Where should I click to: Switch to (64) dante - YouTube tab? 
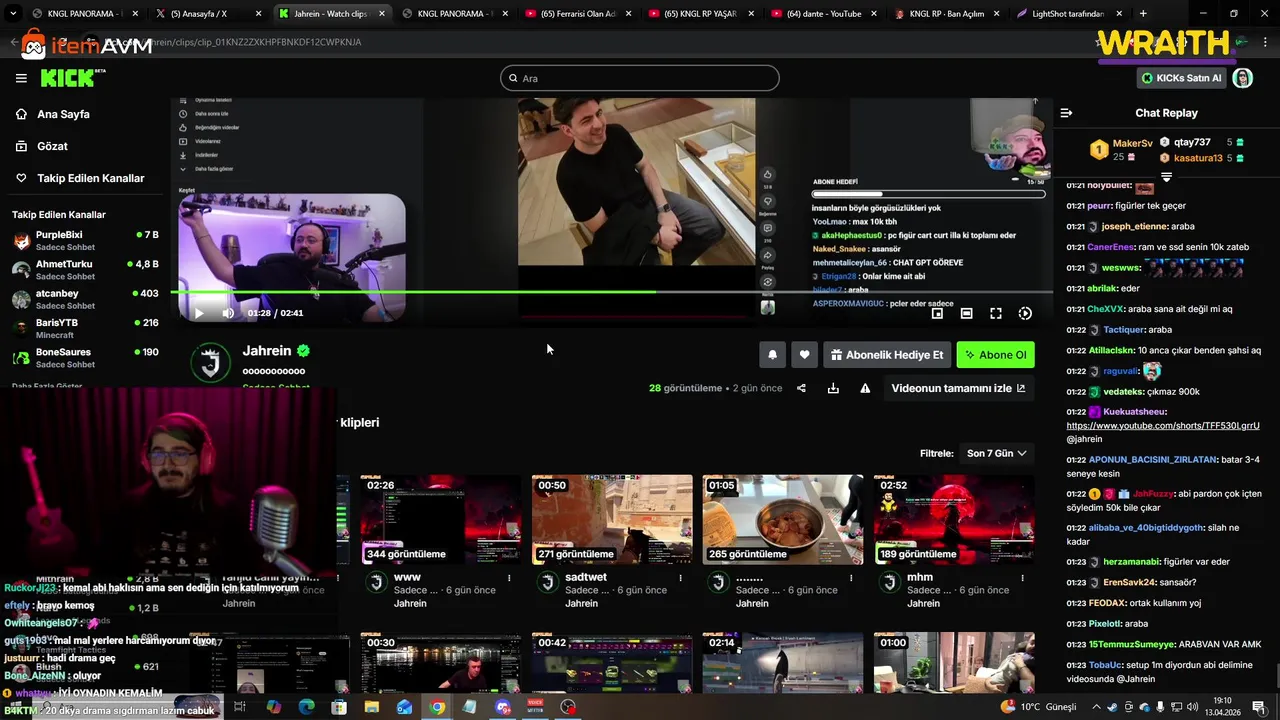pos(823,14)
